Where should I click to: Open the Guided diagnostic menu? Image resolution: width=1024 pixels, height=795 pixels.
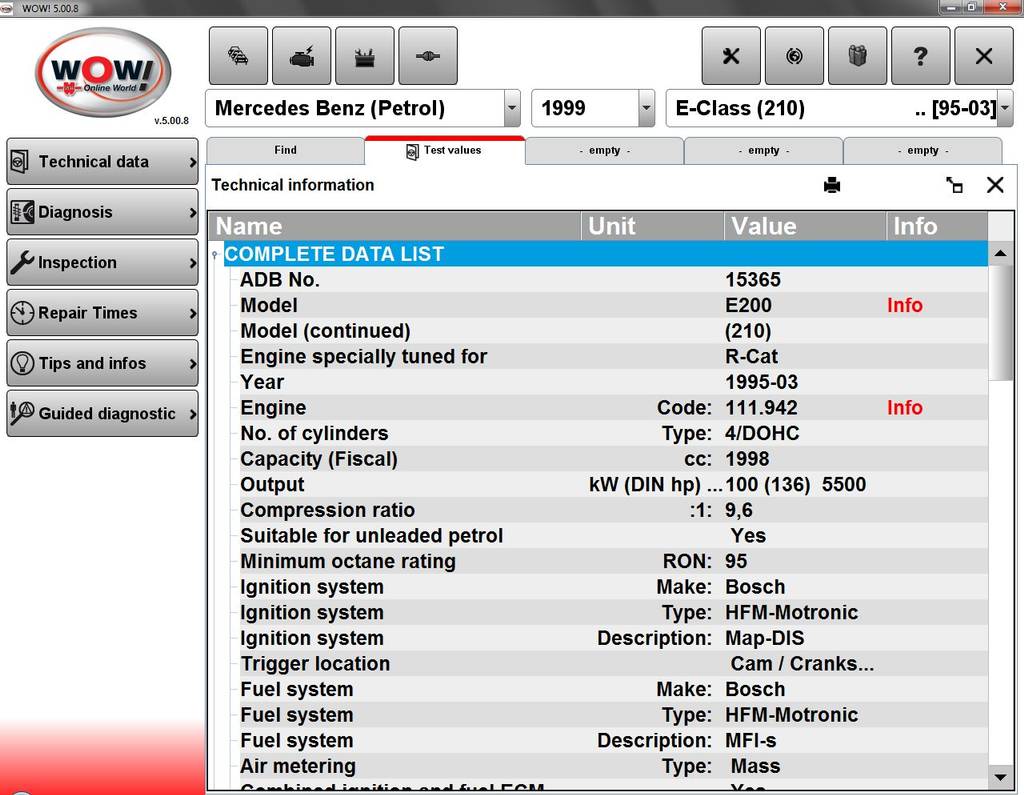click(x=103, y=413)
